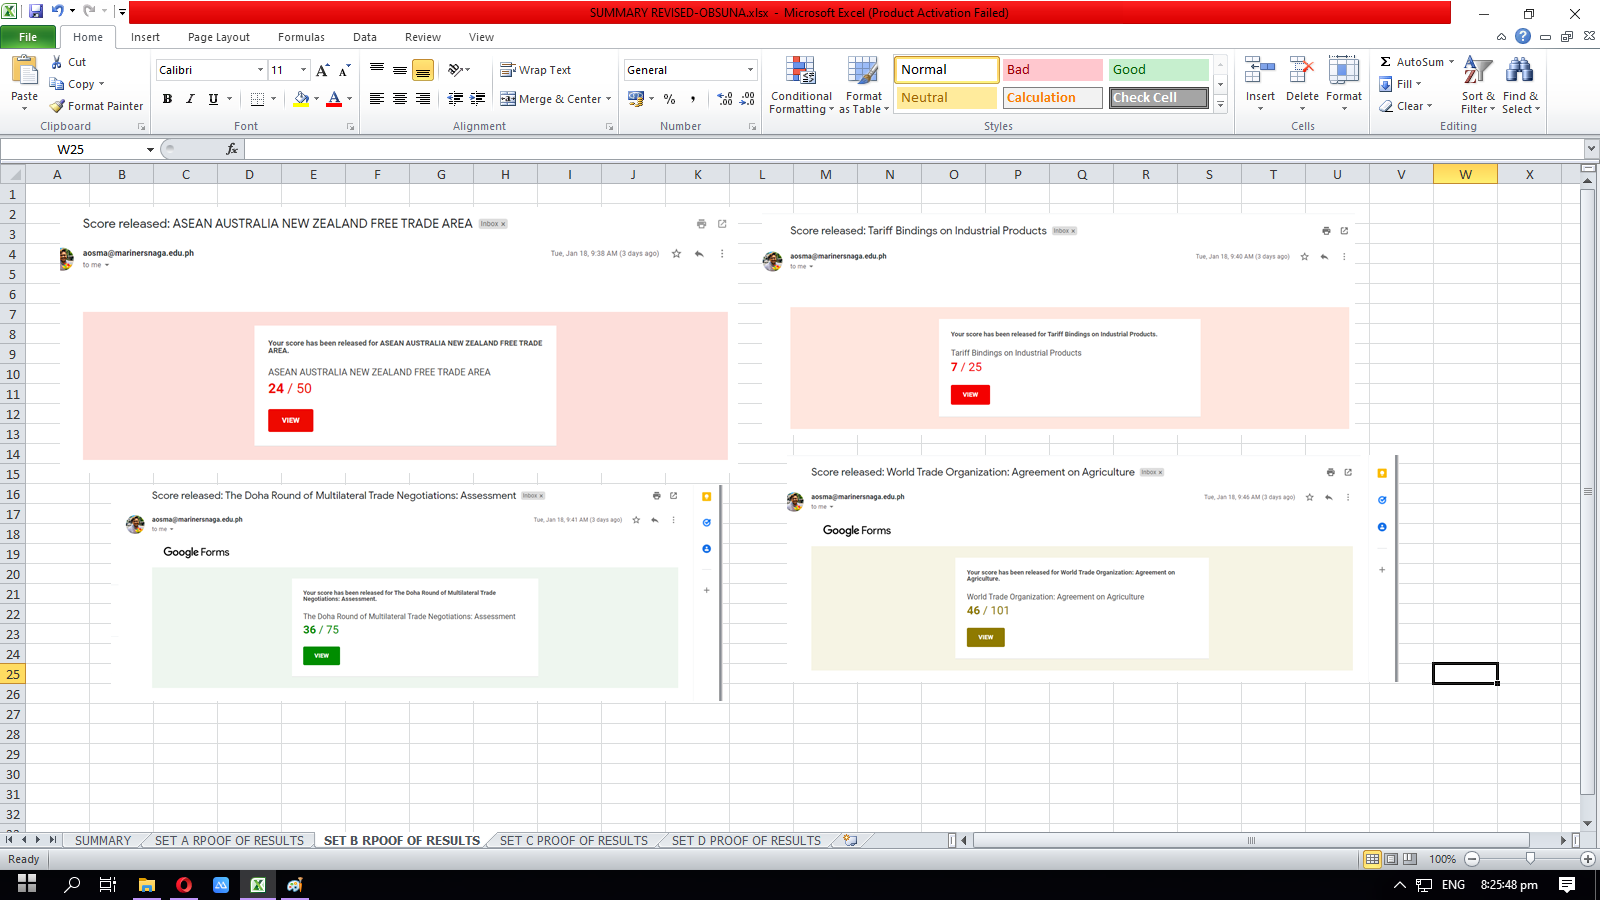This screenshot has height=900, width=1600.
Task: Switch to the Page Layout tab
Action: [219, 37]
